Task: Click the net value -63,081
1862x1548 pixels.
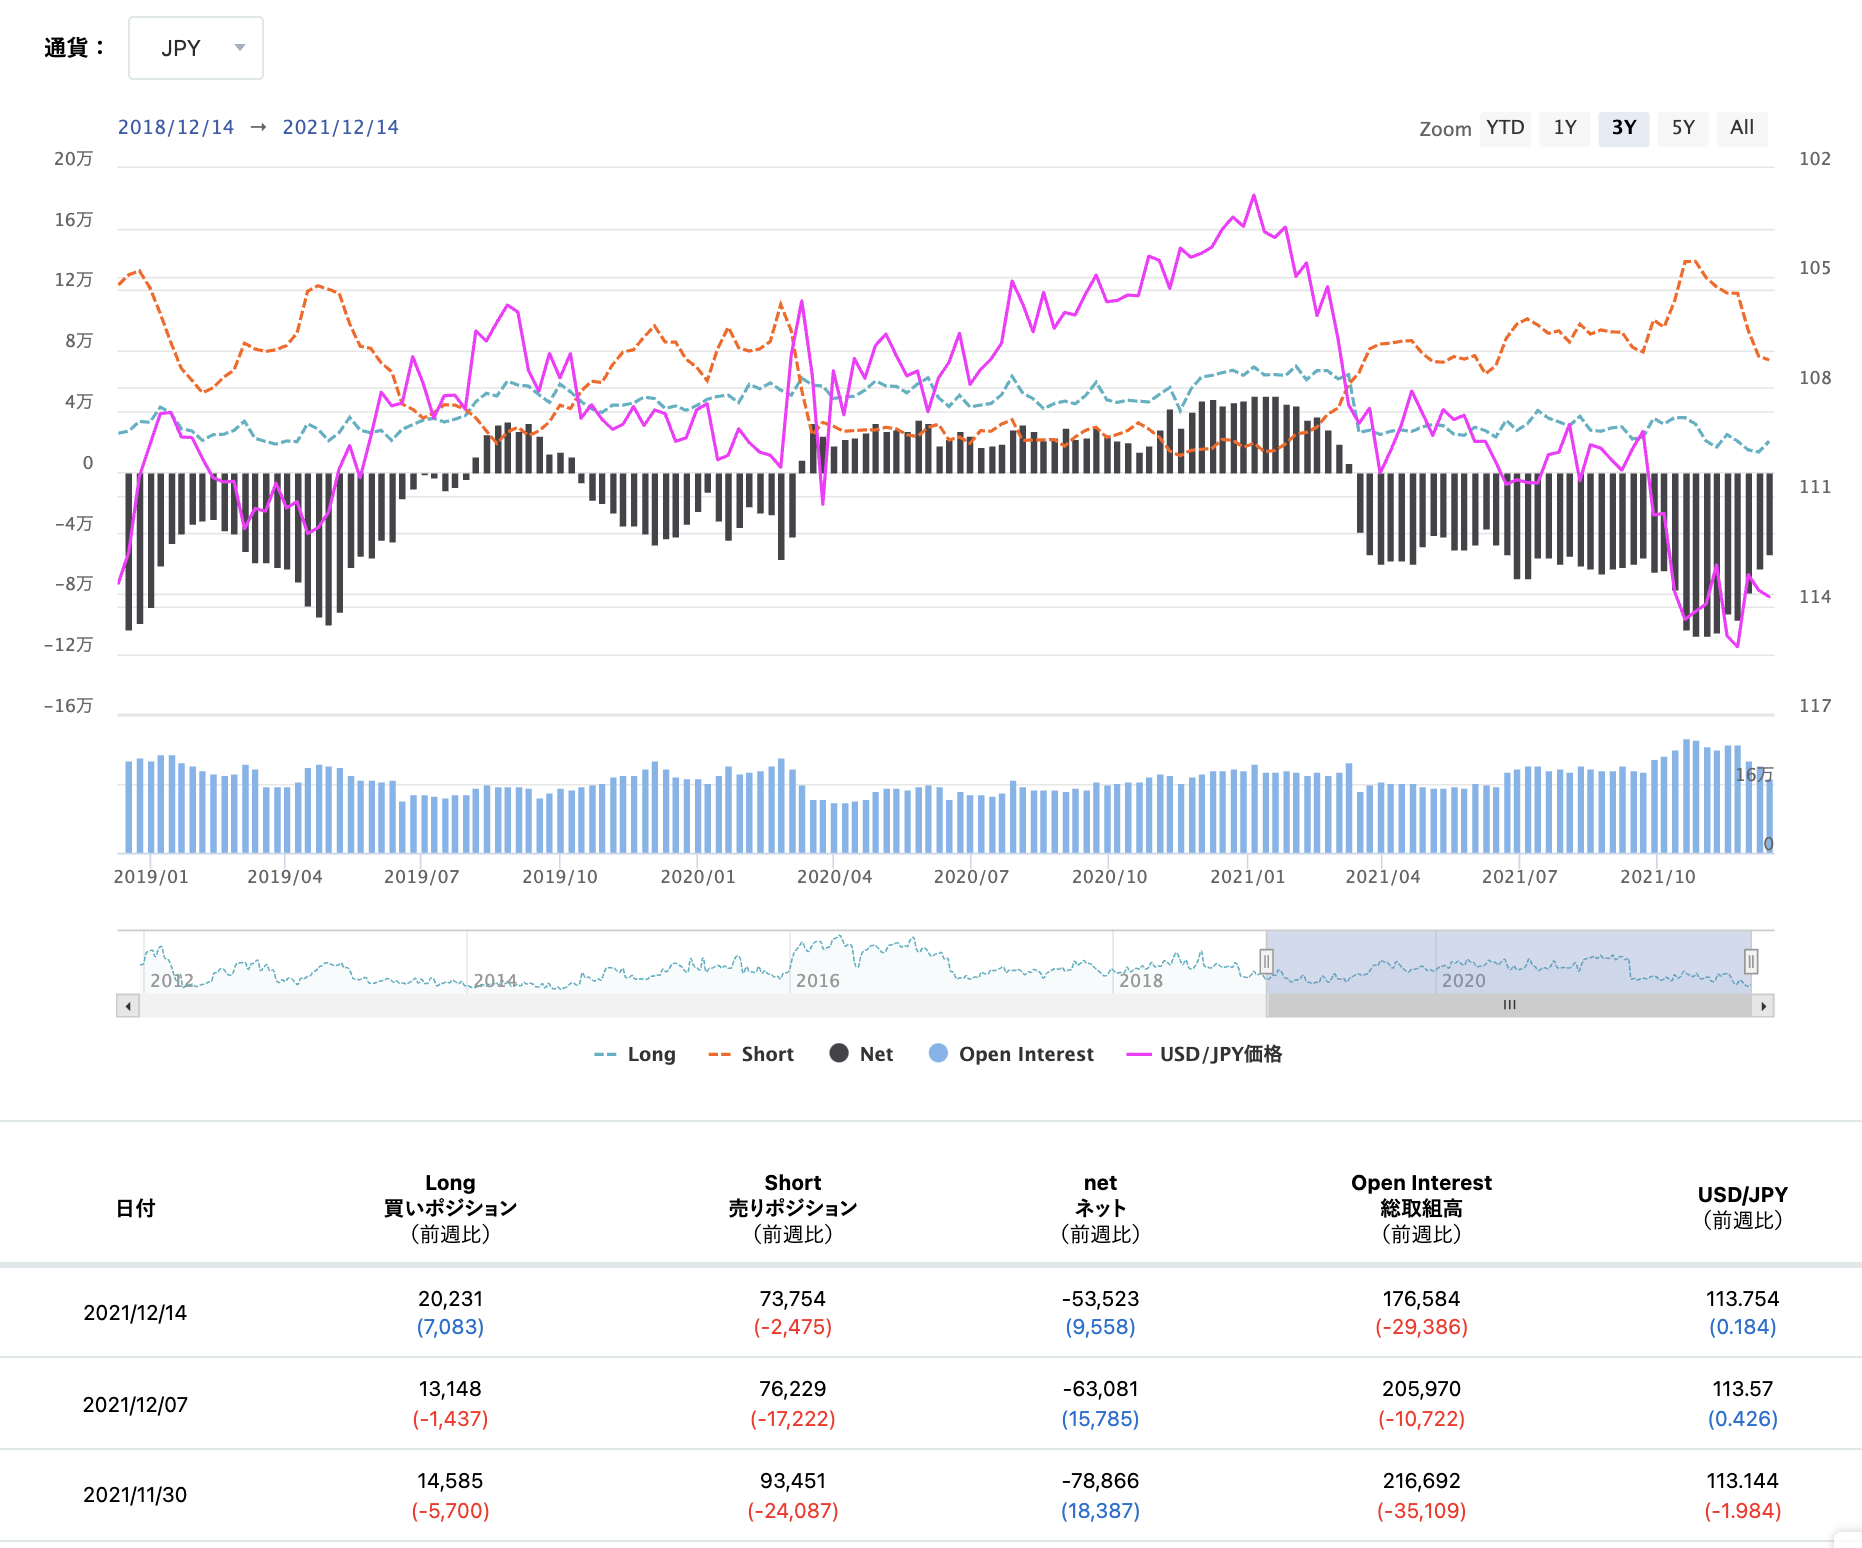Action: (x=1100, y=1389)
